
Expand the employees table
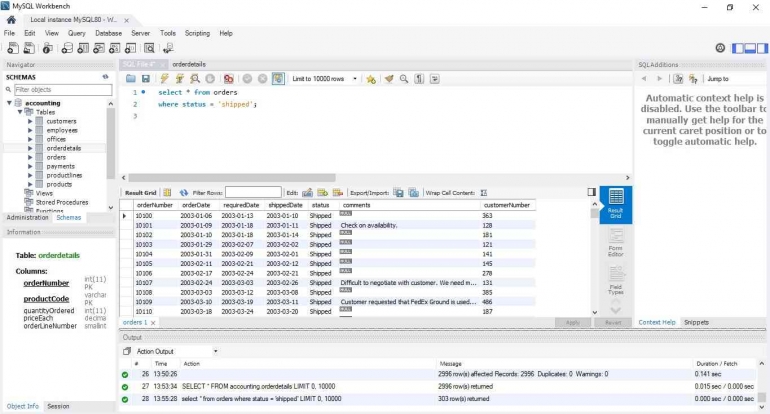pyautogui.click(x=30, y=130)
